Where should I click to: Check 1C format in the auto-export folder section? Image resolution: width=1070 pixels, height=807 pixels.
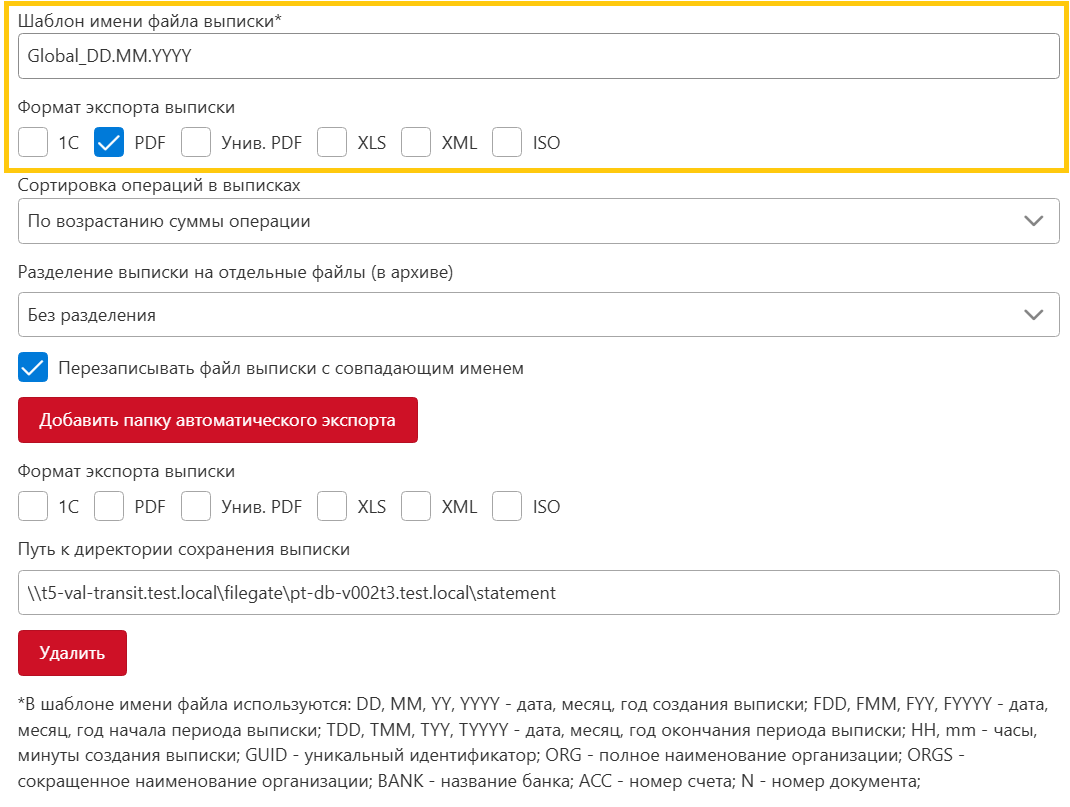pos(33,506)
